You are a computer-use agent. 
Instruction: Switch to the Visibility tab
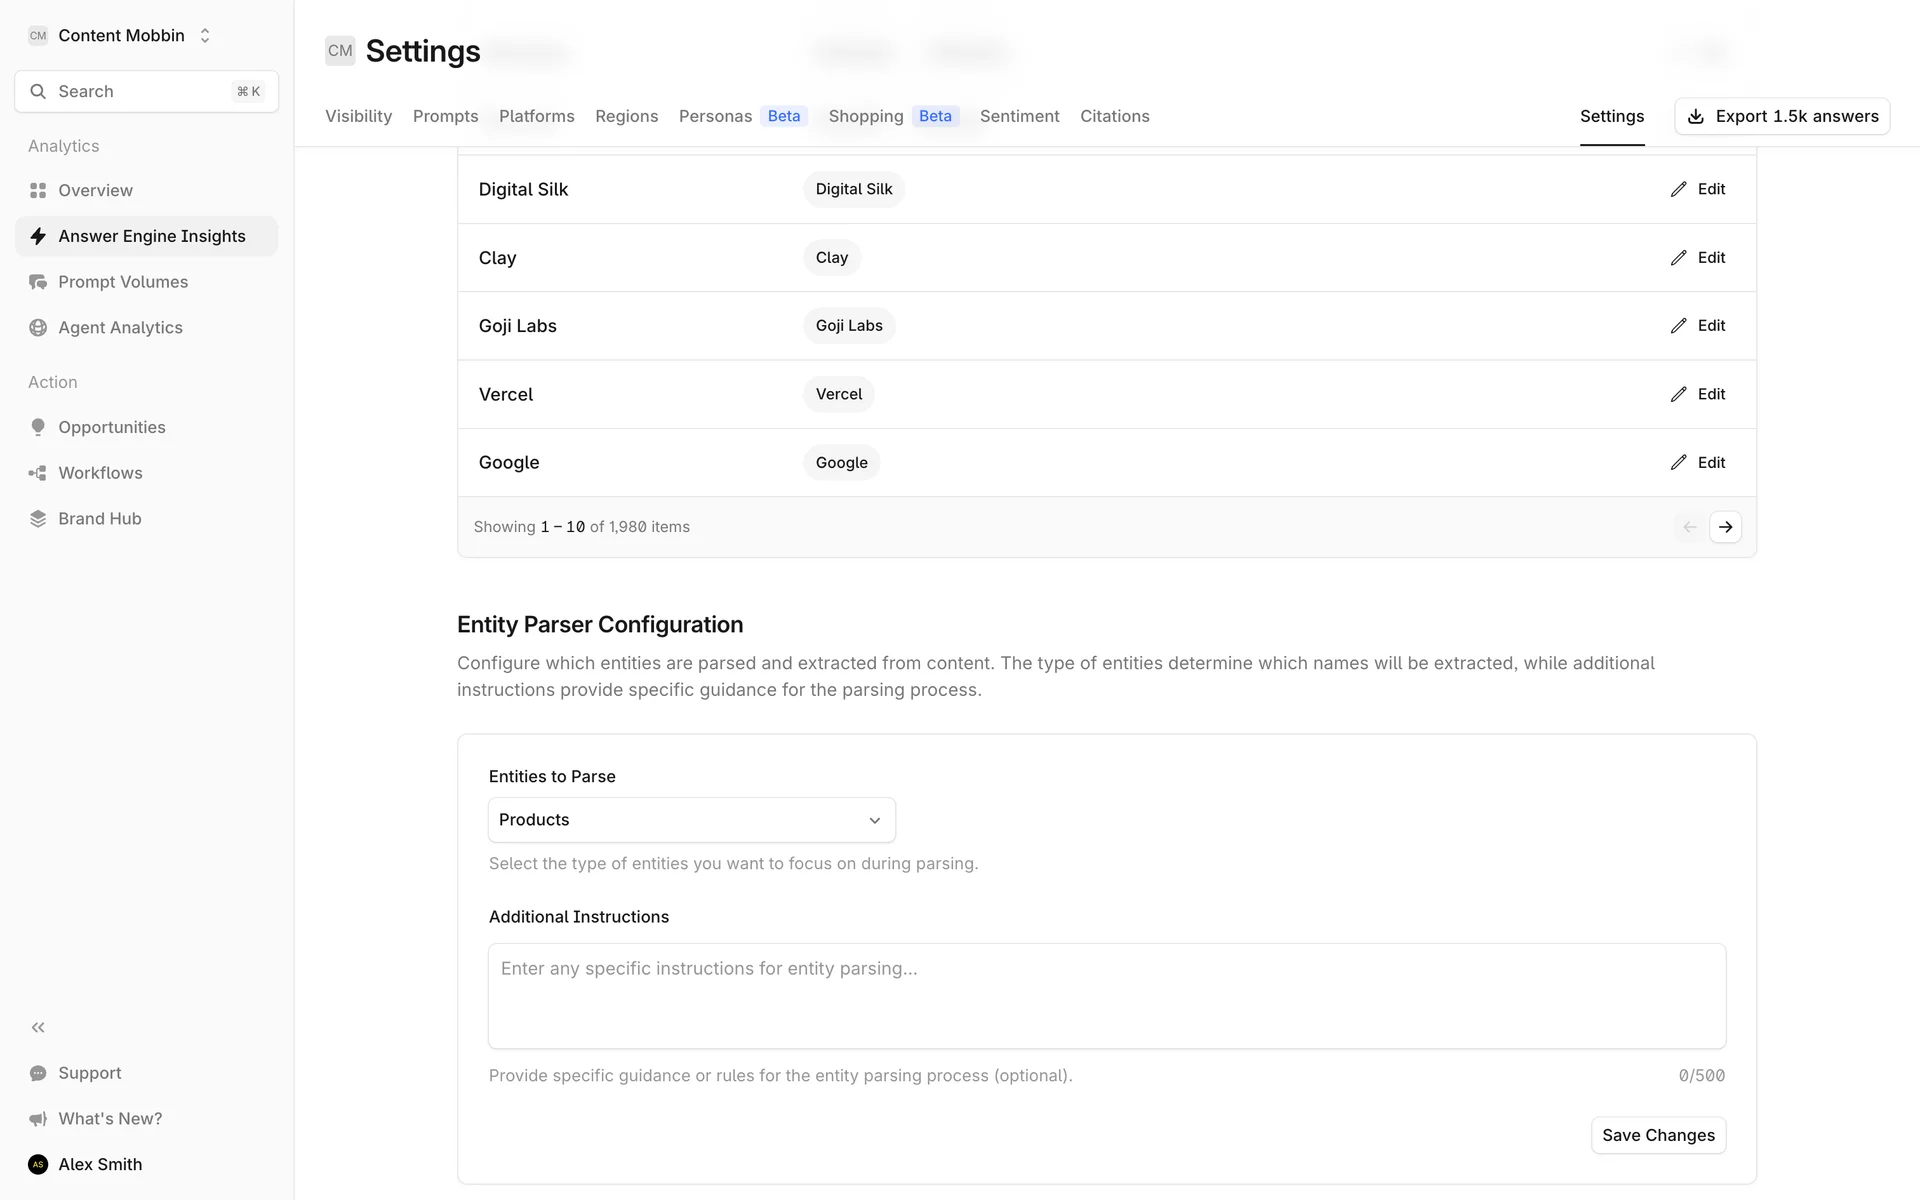click(x=358, y=116)
